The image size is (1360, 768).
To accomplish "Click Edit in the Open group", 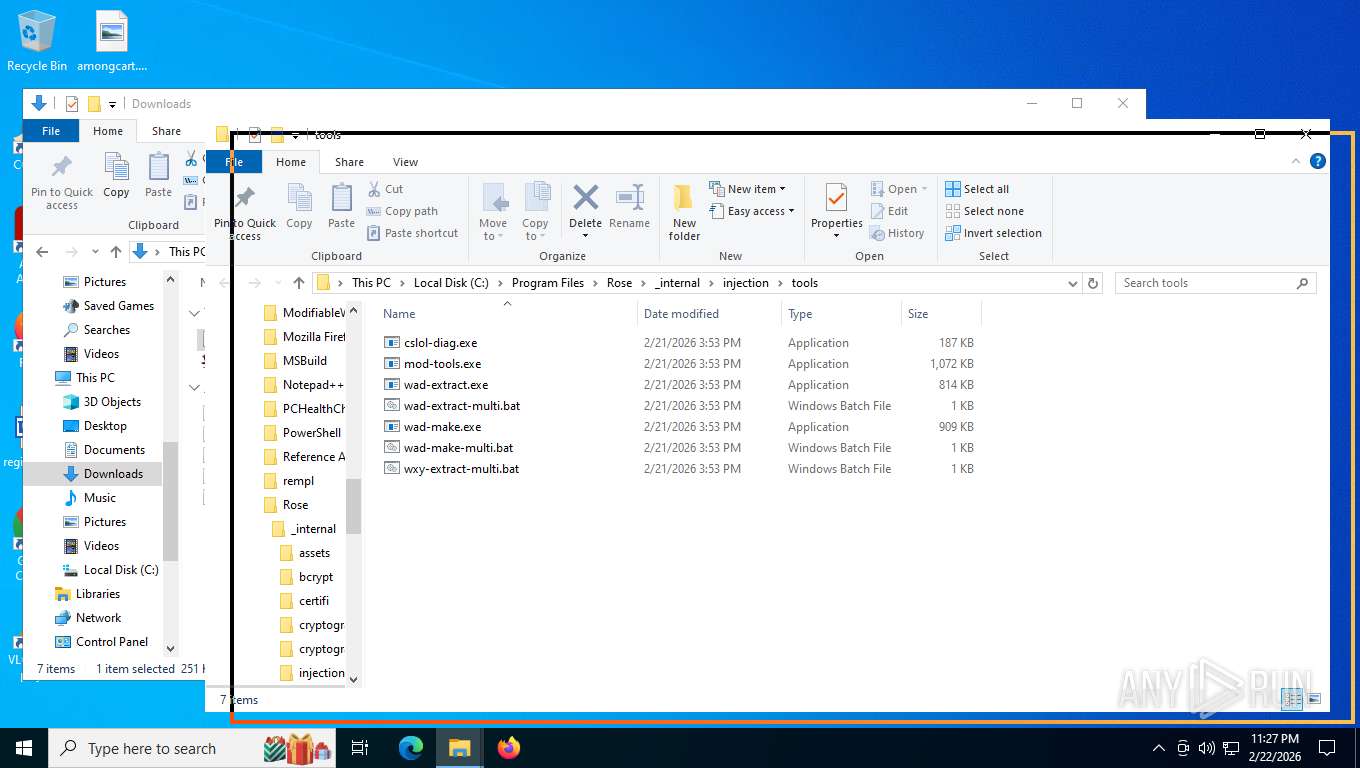I will (889, 211).
